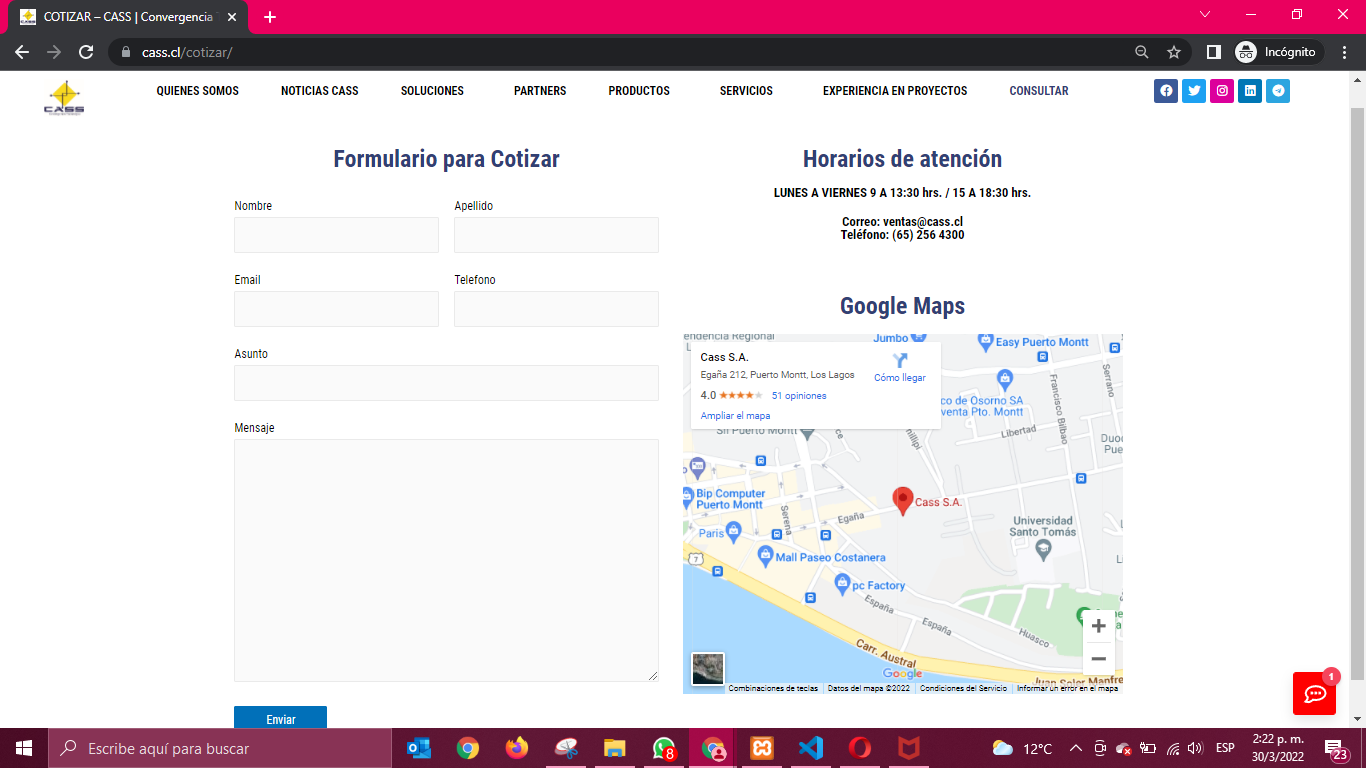This screenshot has width=1366, height=768.
Task: Zoom out on the Google map
Action: (x=1098, y=658)
